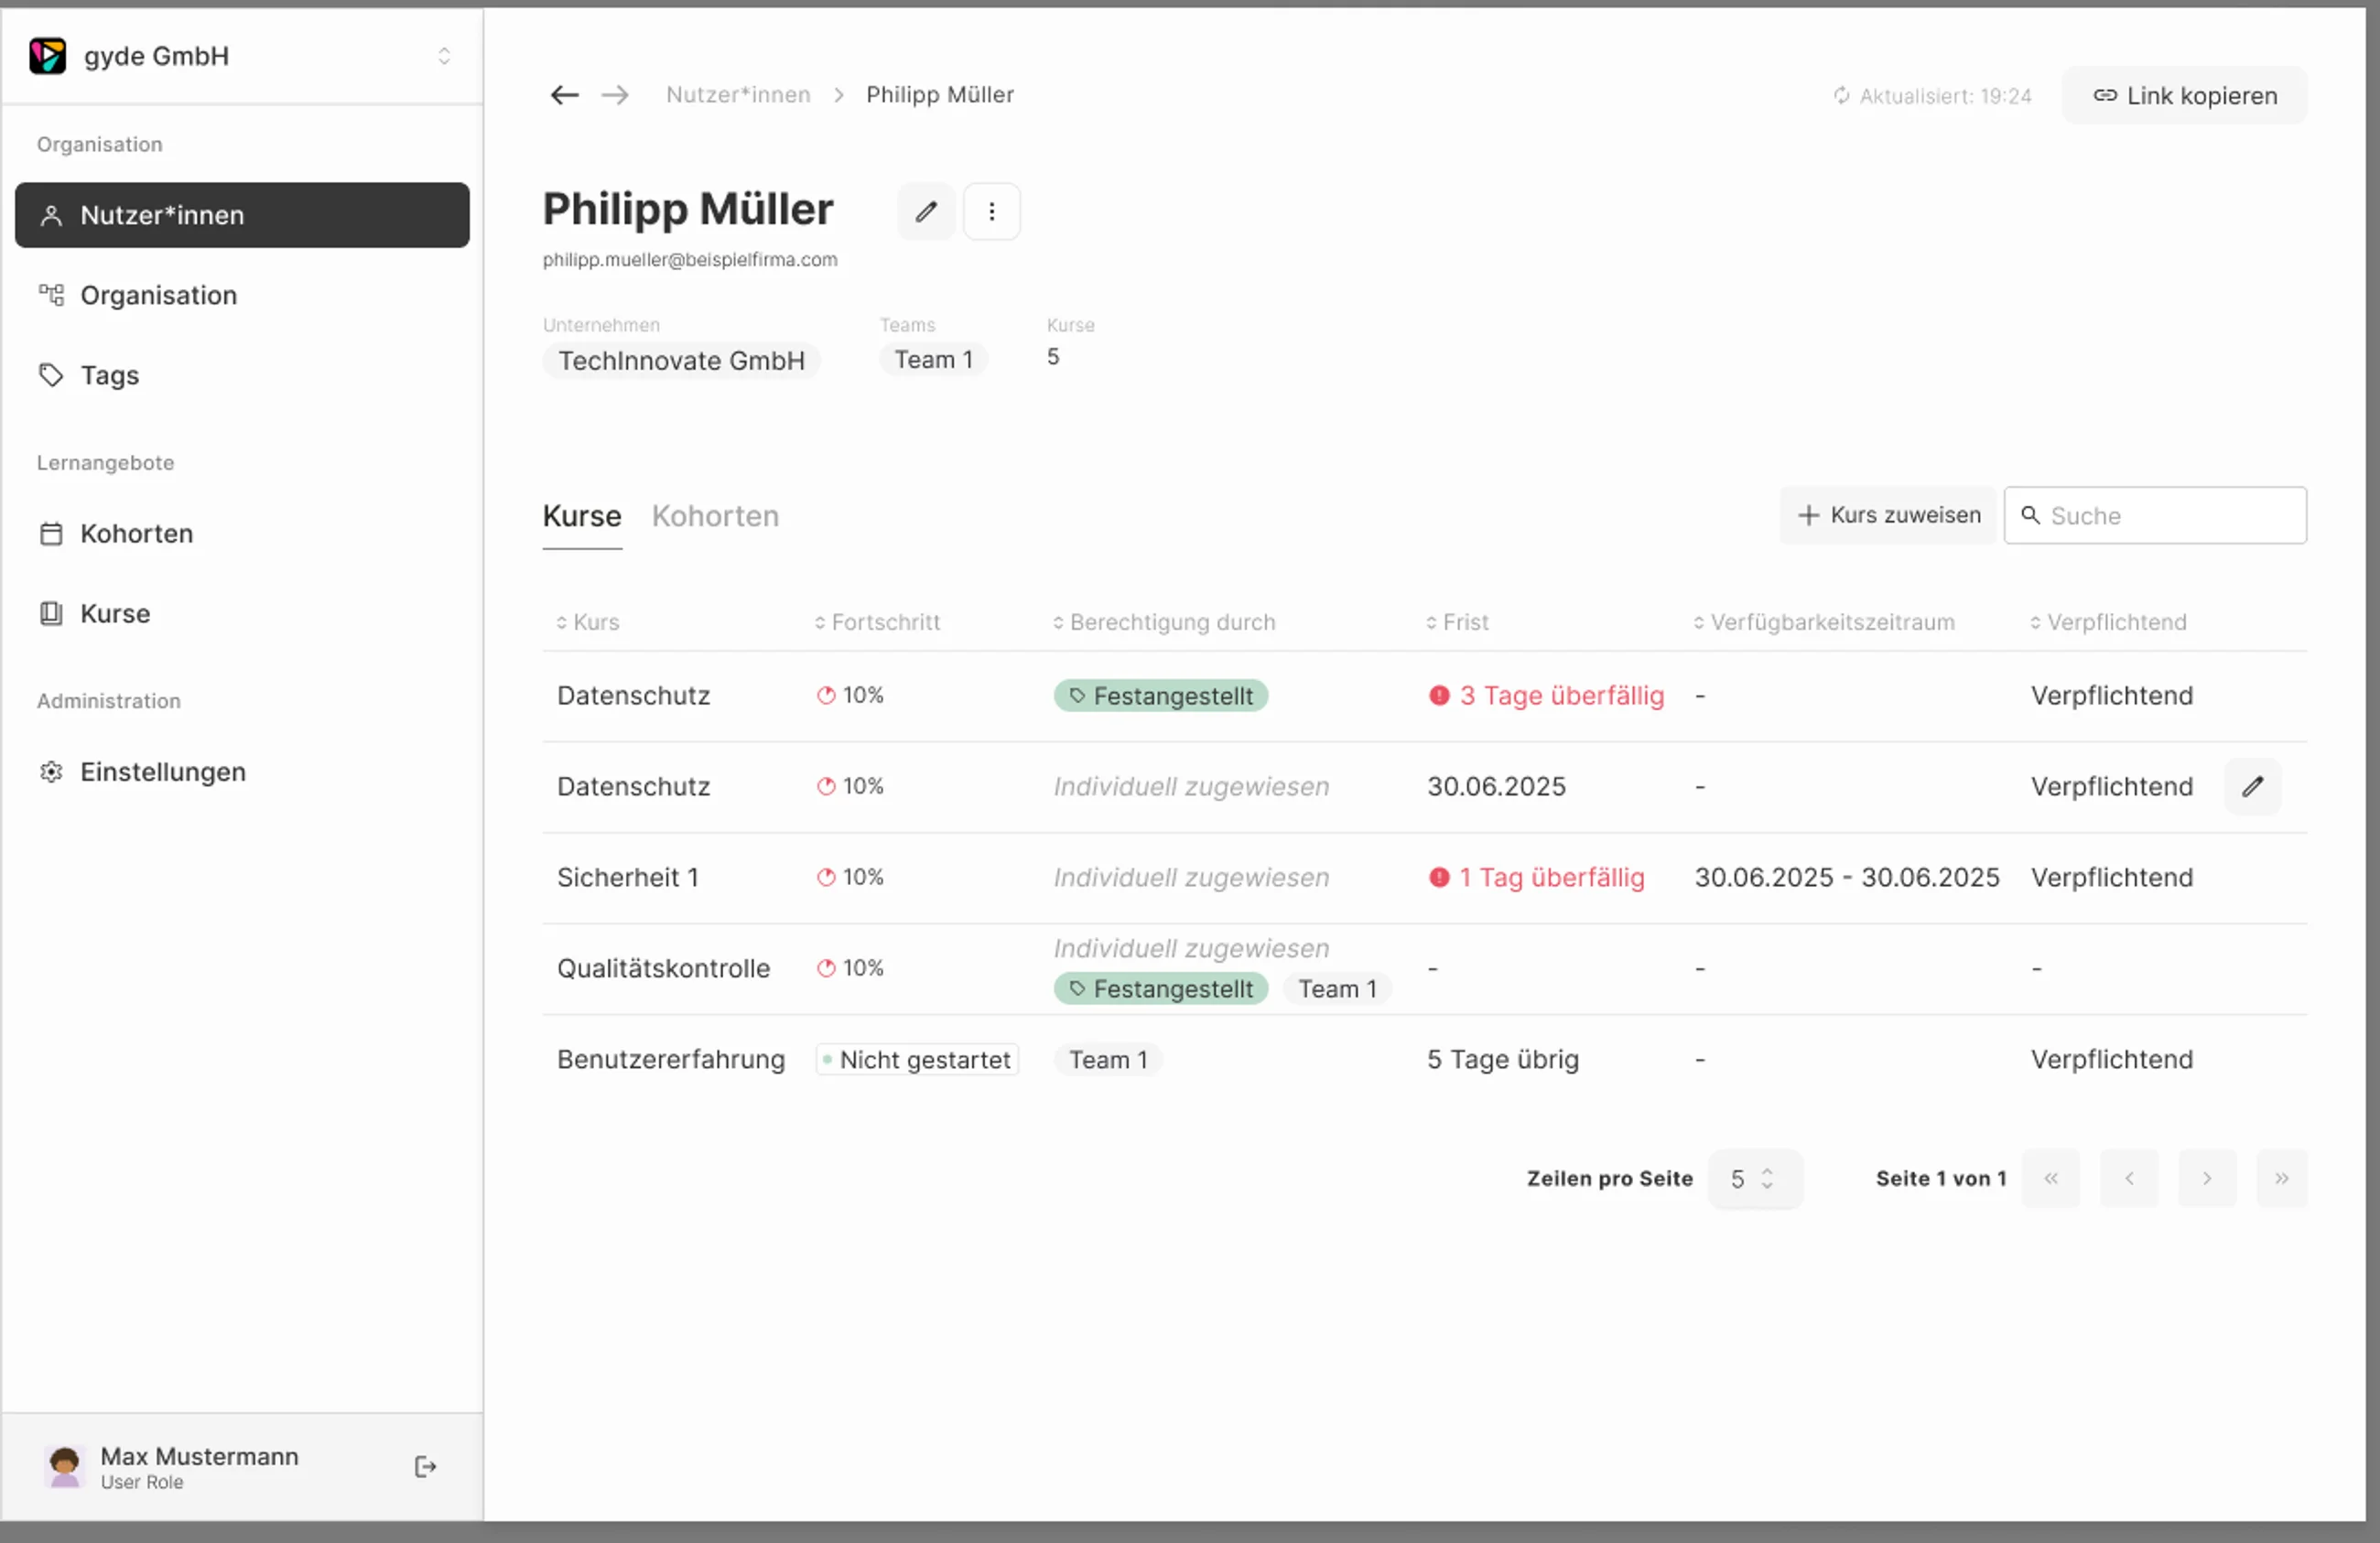
Task: Focus the Suche search field
Action: click(x=2155, y=516)
